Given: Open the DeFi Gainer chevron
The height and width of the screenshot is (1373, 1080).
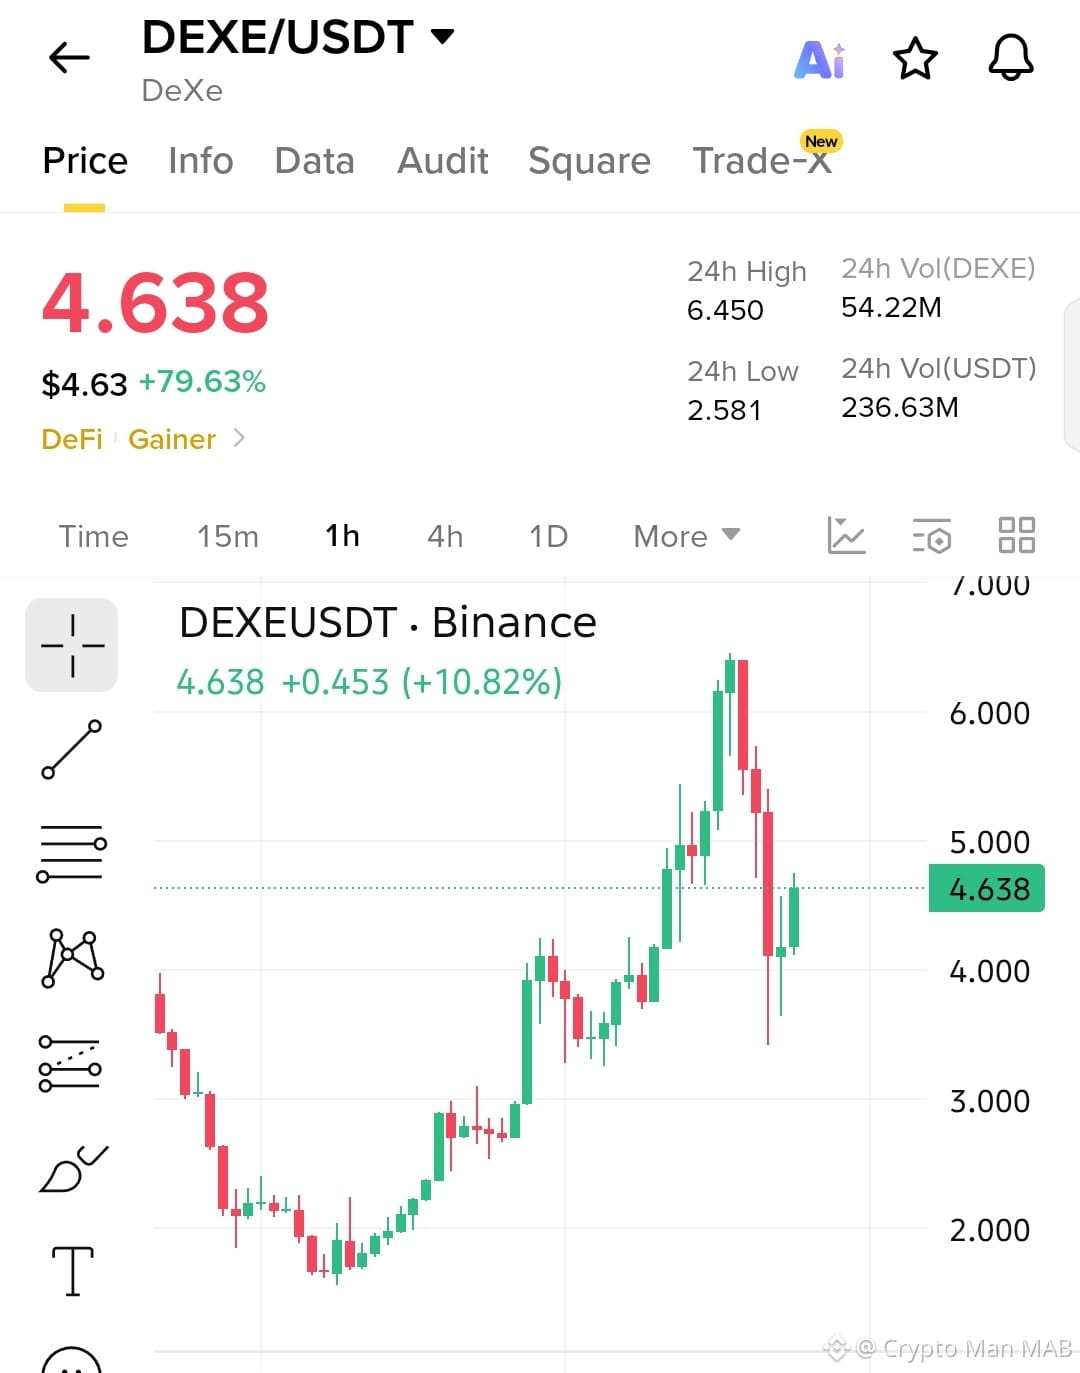Looking at the screenshot, I should [x=238, y=438].
